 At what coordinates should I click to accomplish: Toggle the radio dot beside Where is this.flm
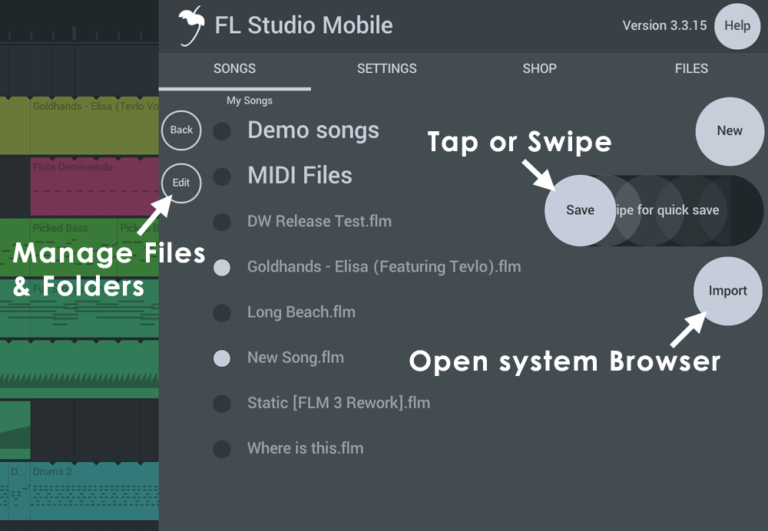222,449
